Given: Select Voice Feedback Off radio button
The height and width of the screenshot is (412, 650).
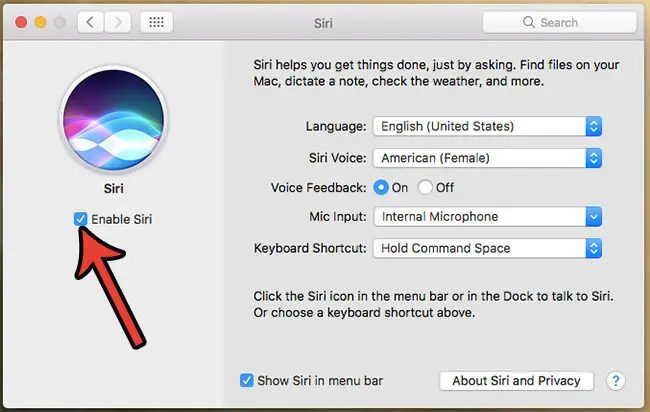Looking at the screenshot, I should (x=425, y=187).
